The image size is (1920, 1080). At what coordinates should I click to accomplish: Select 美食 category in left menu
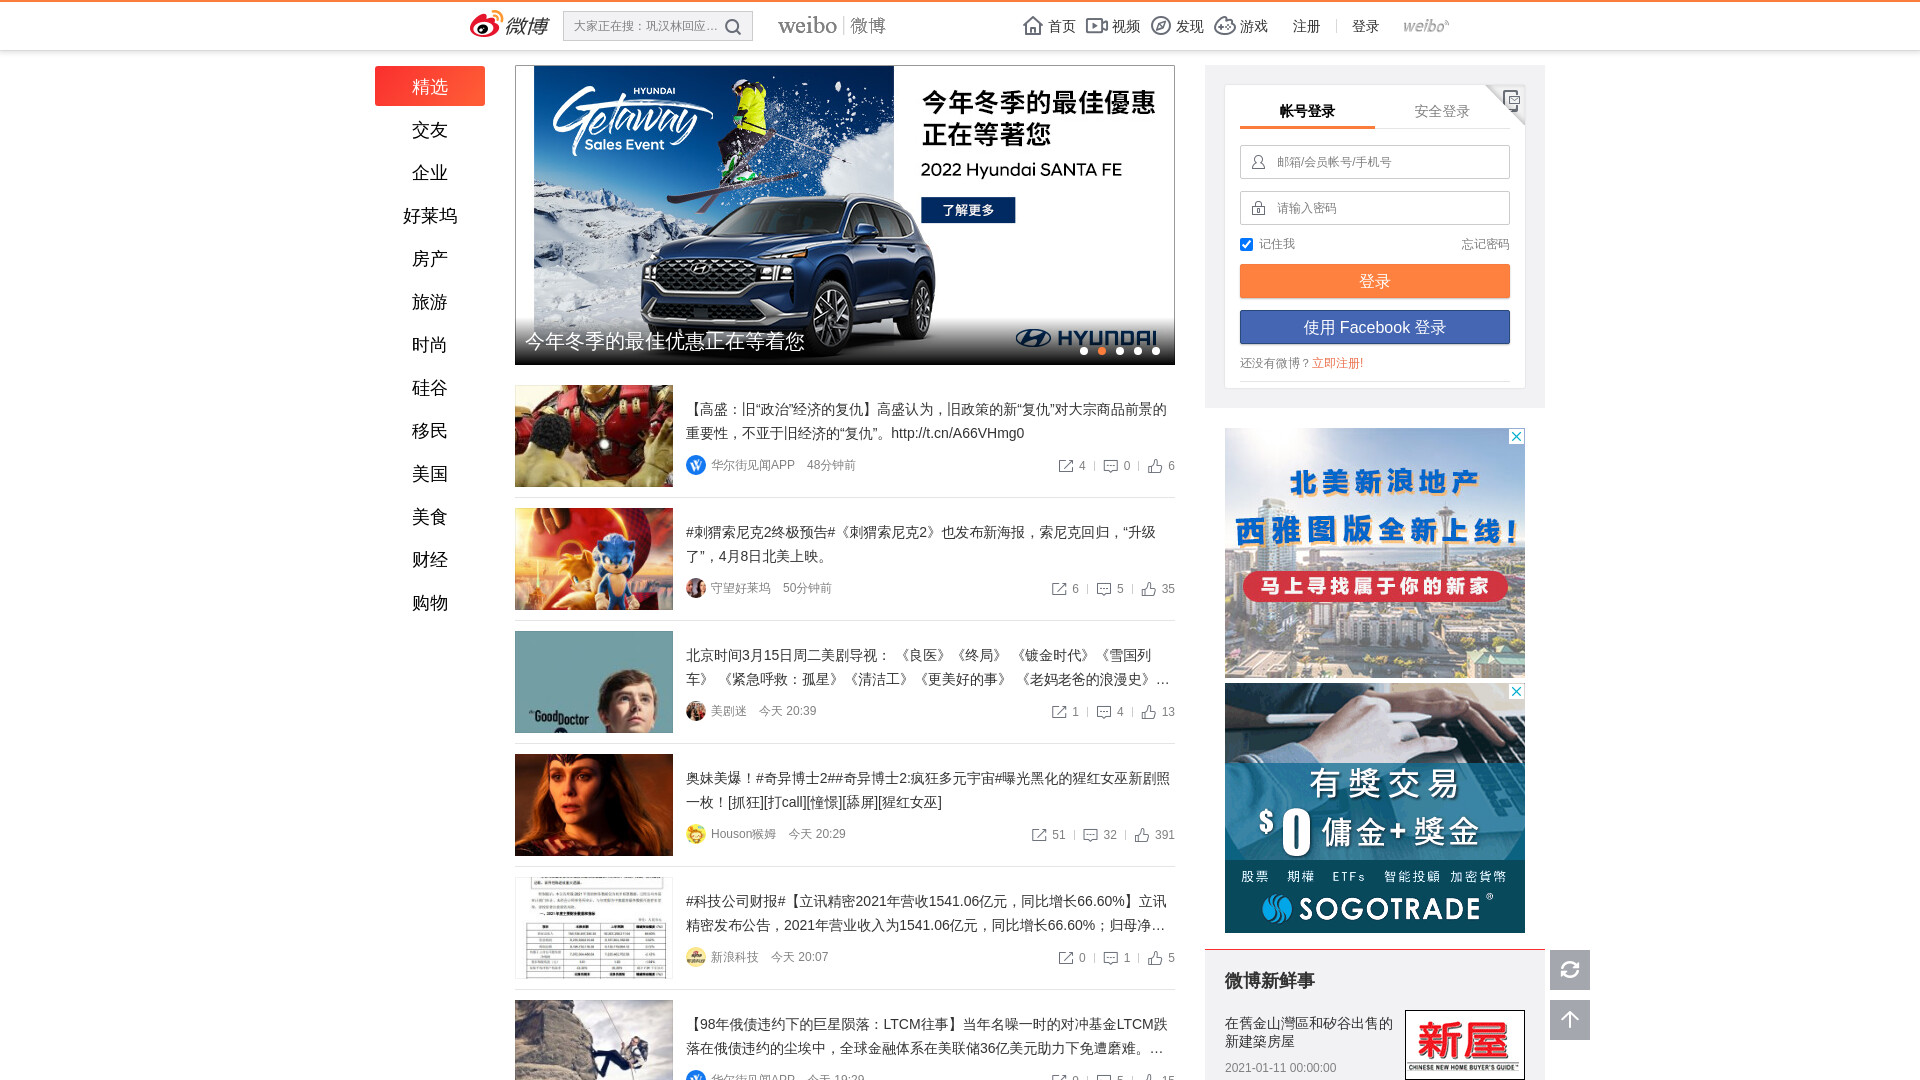(x=430, y=517)
